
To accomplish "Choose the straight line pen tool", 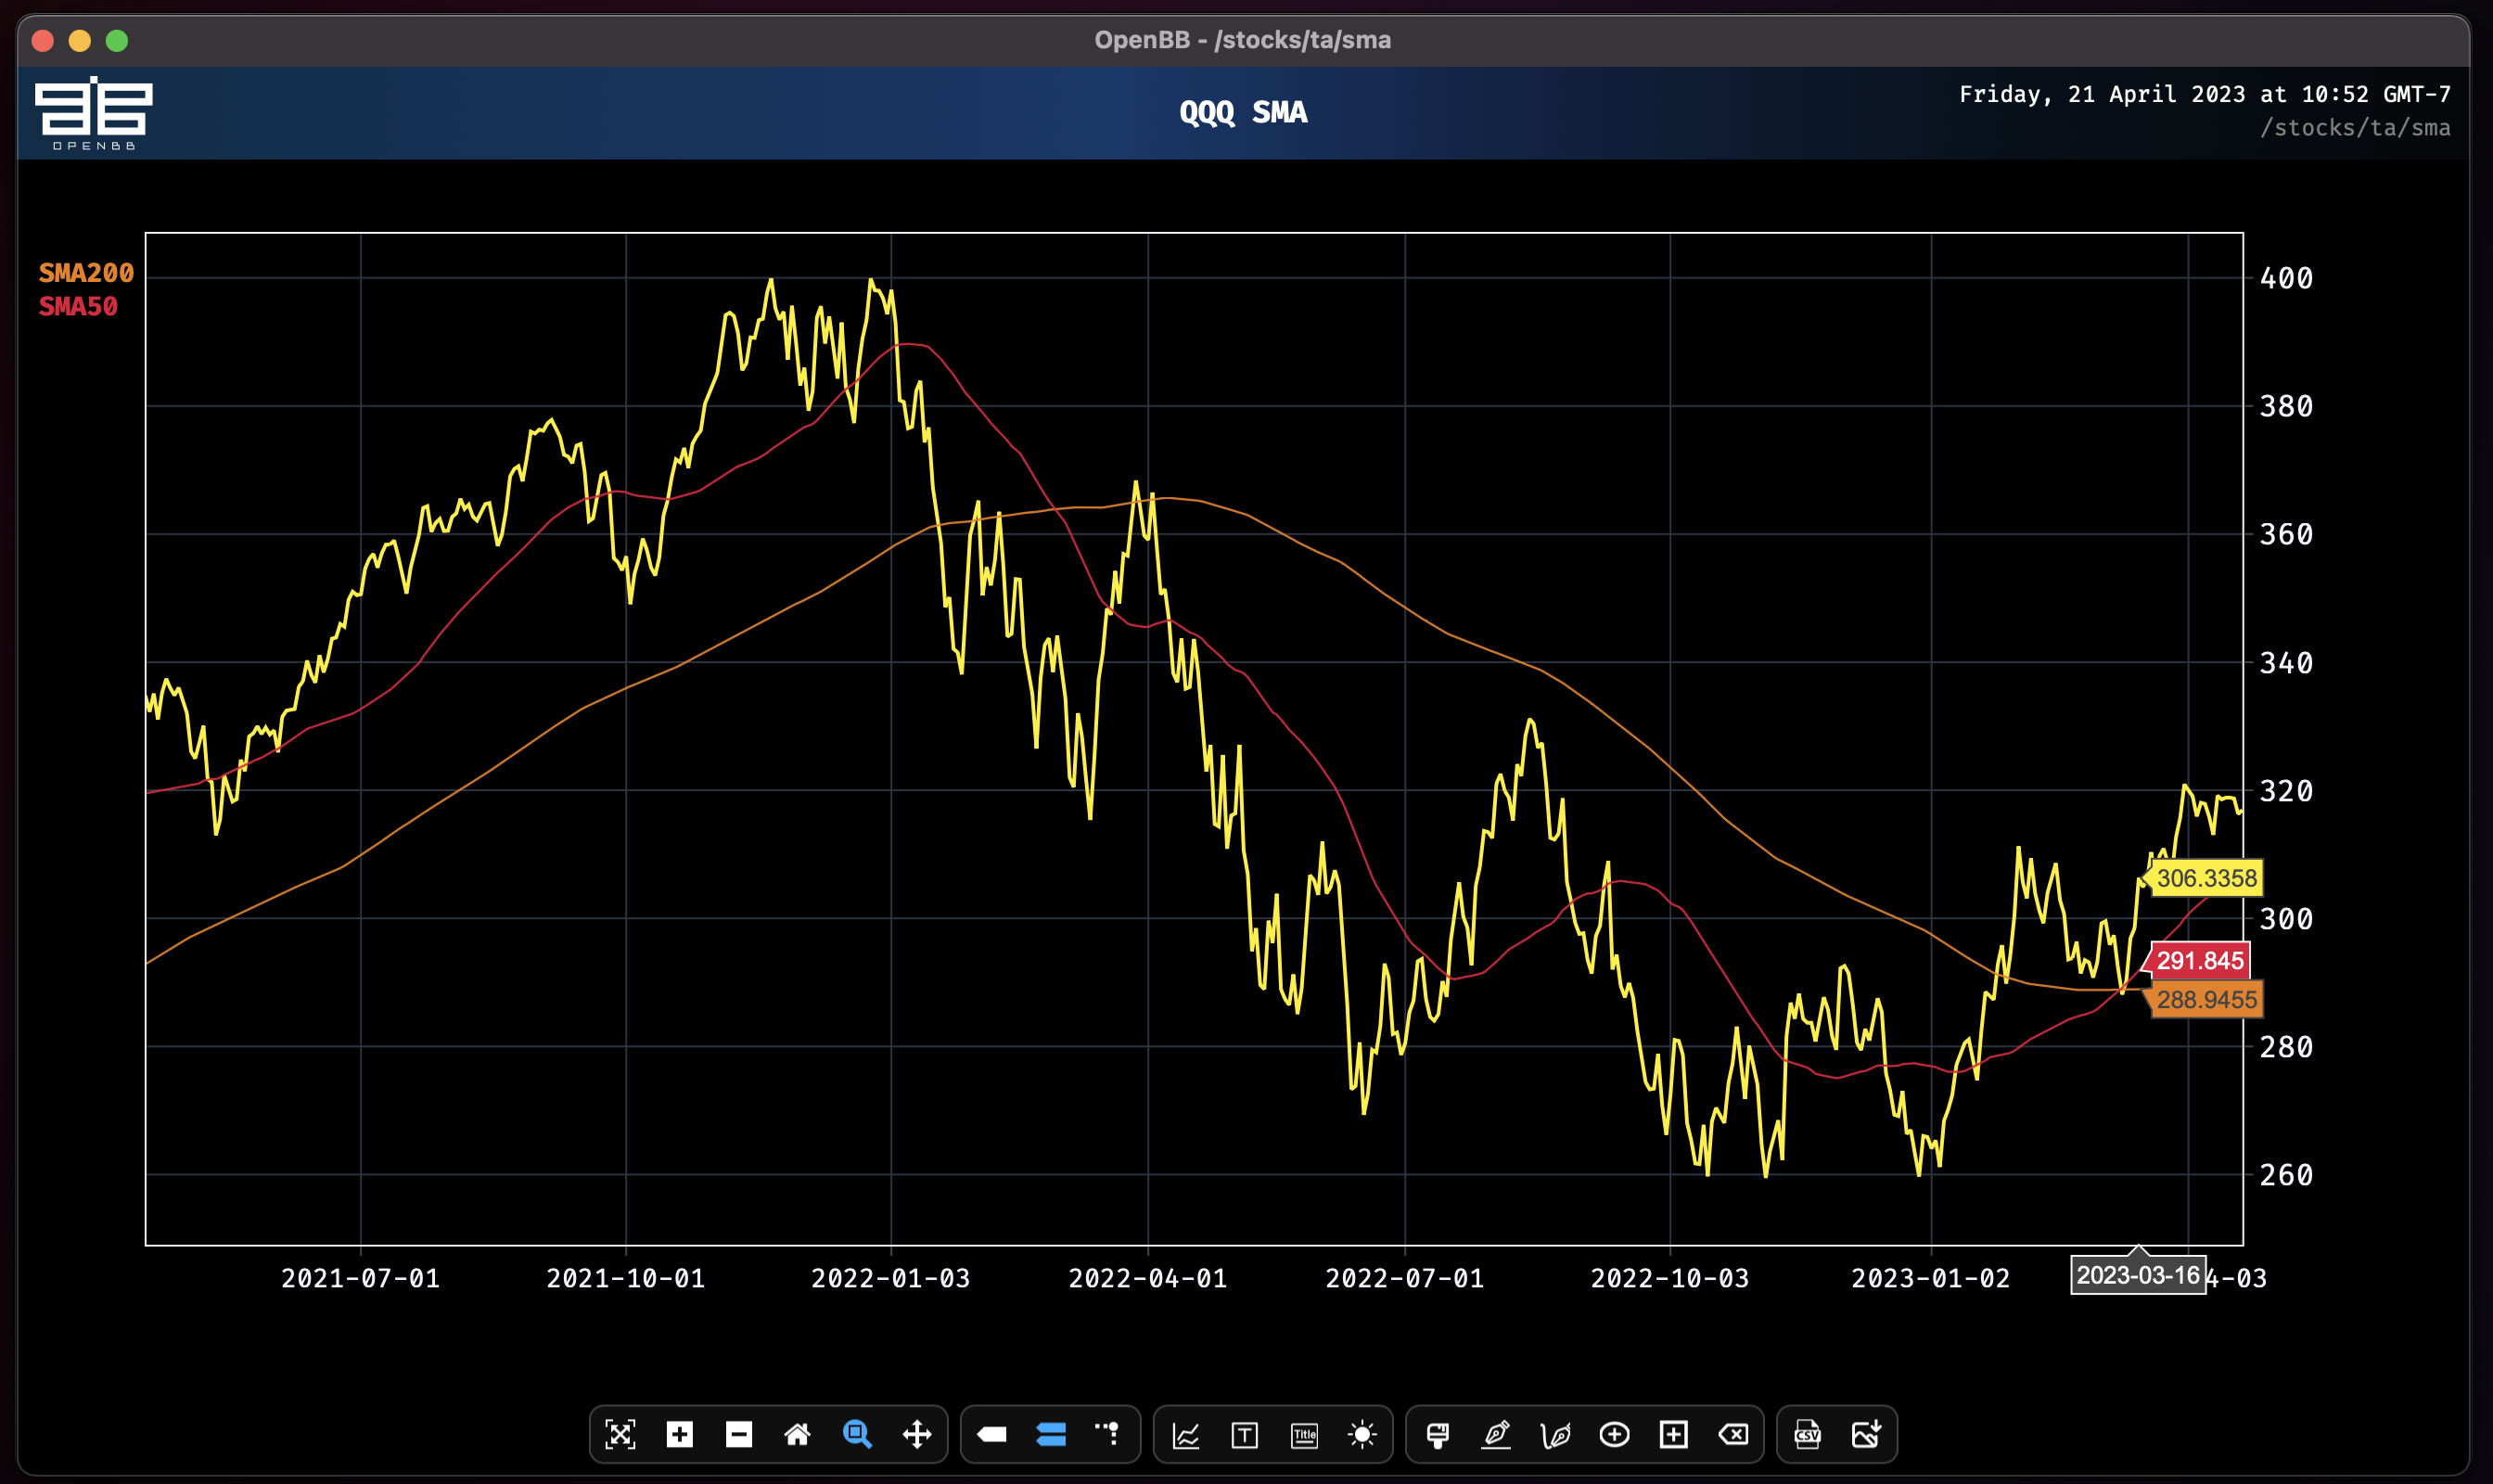I will 1497,1435.
